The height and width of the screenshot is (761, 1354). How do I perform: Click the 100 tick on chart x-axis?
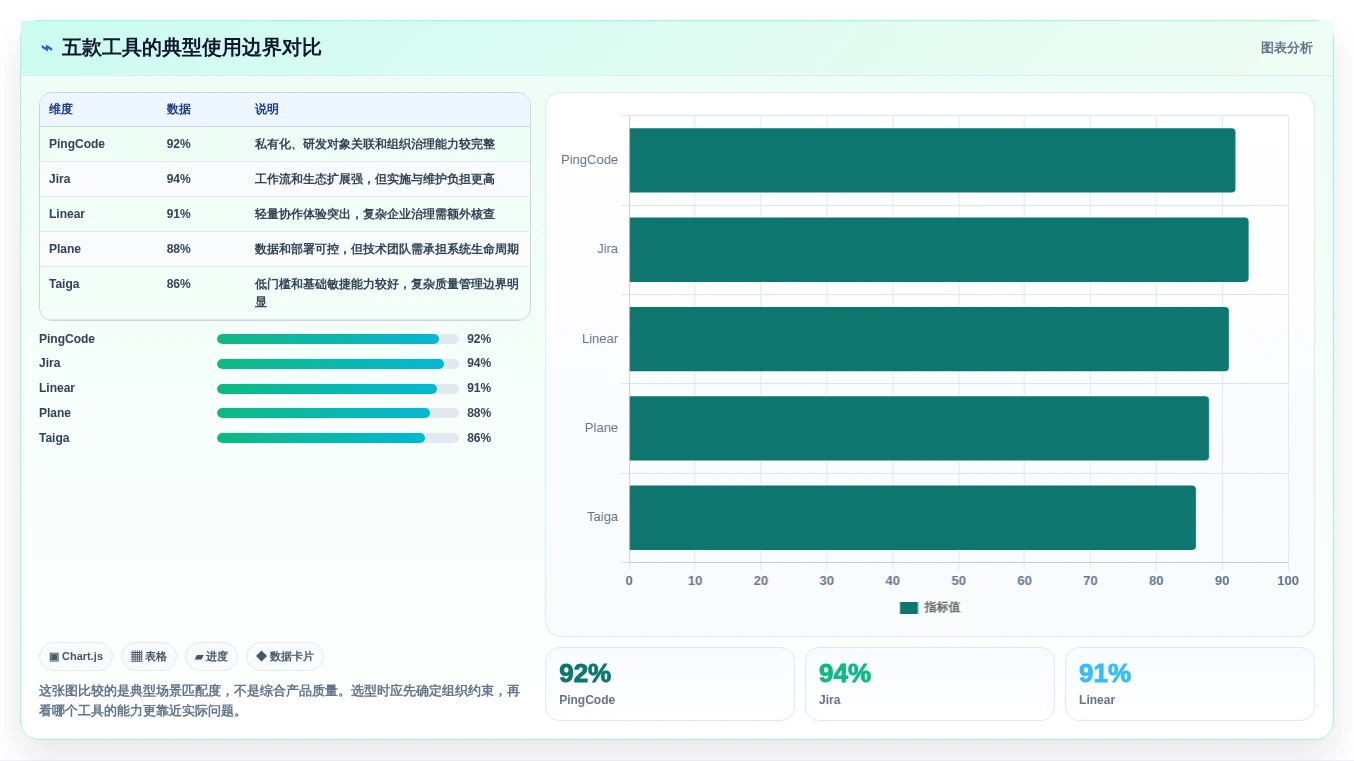click(x=1288, y=581)
